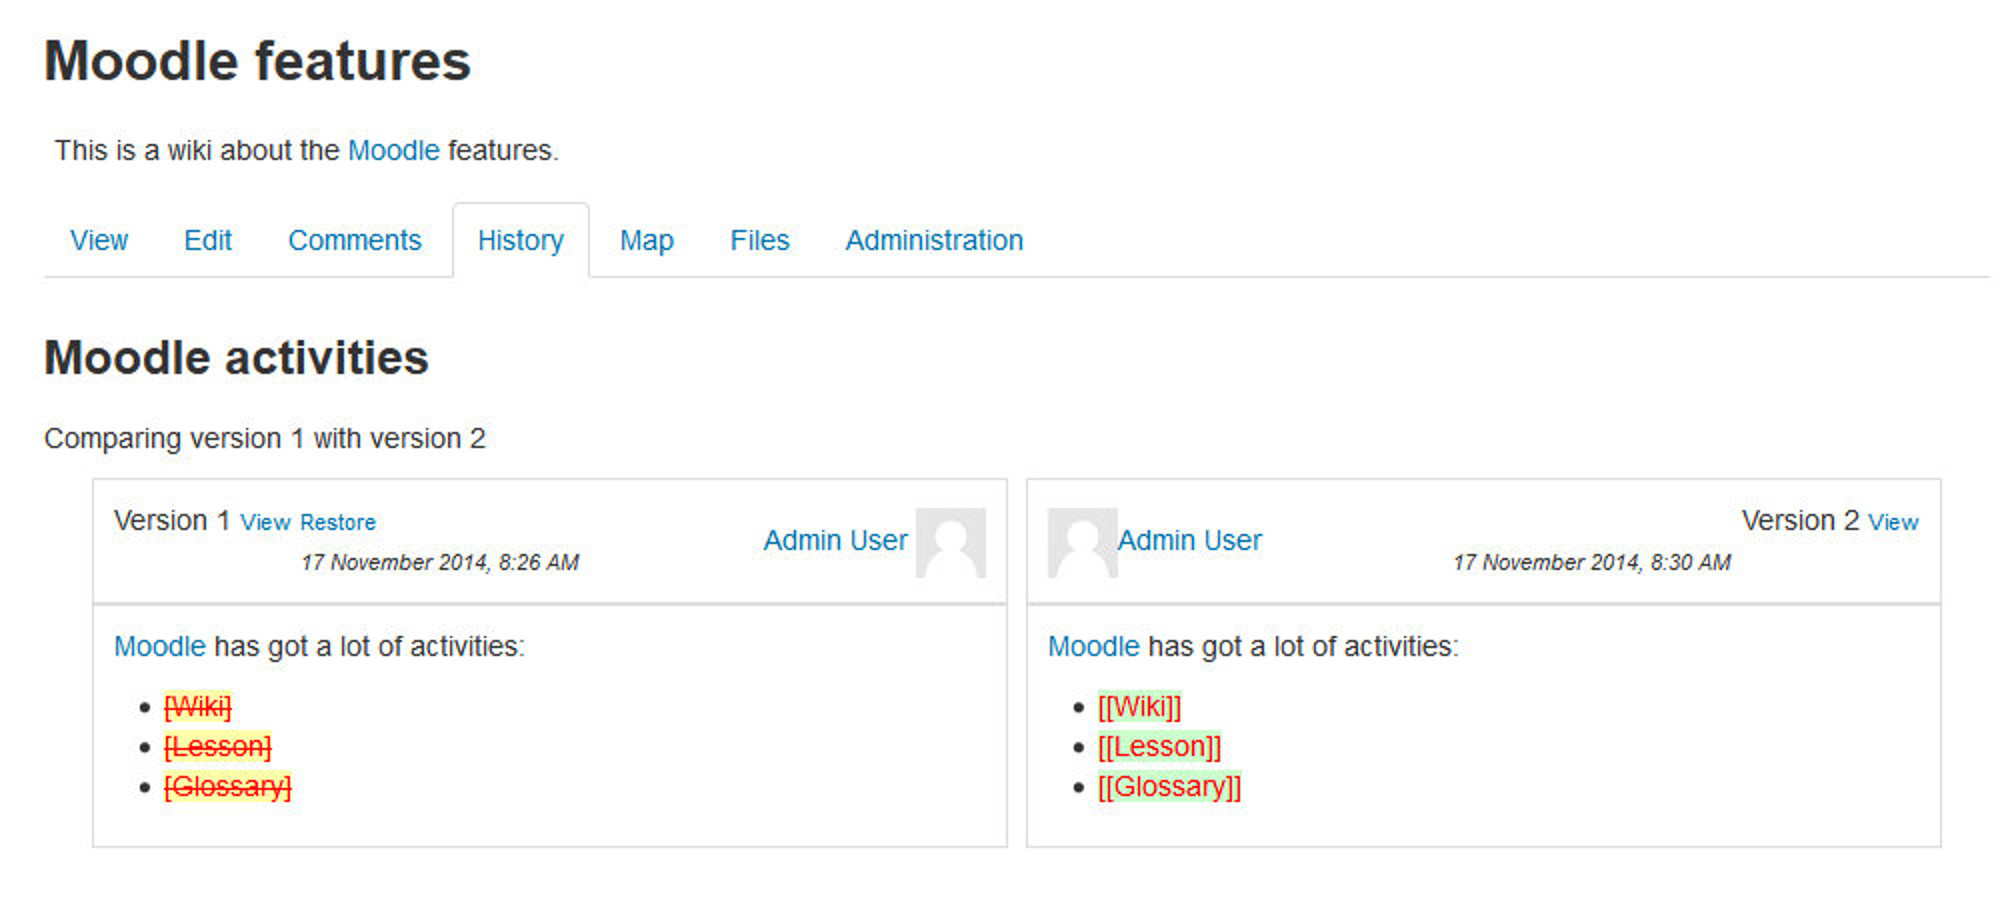Click the added [[Wiki]] entry
Viewport: 2008px width, 900px height.
click(x=1139, y=707)
